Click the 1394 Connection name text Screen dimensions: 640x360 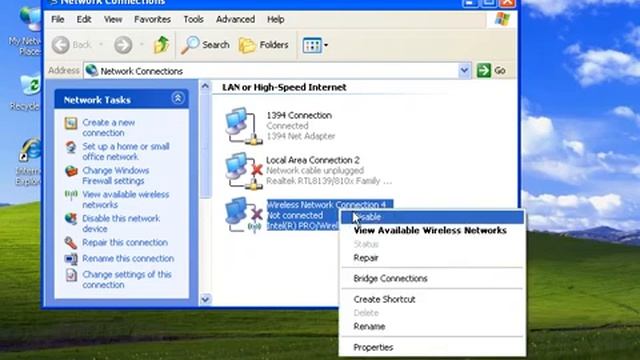coord(299,115)
